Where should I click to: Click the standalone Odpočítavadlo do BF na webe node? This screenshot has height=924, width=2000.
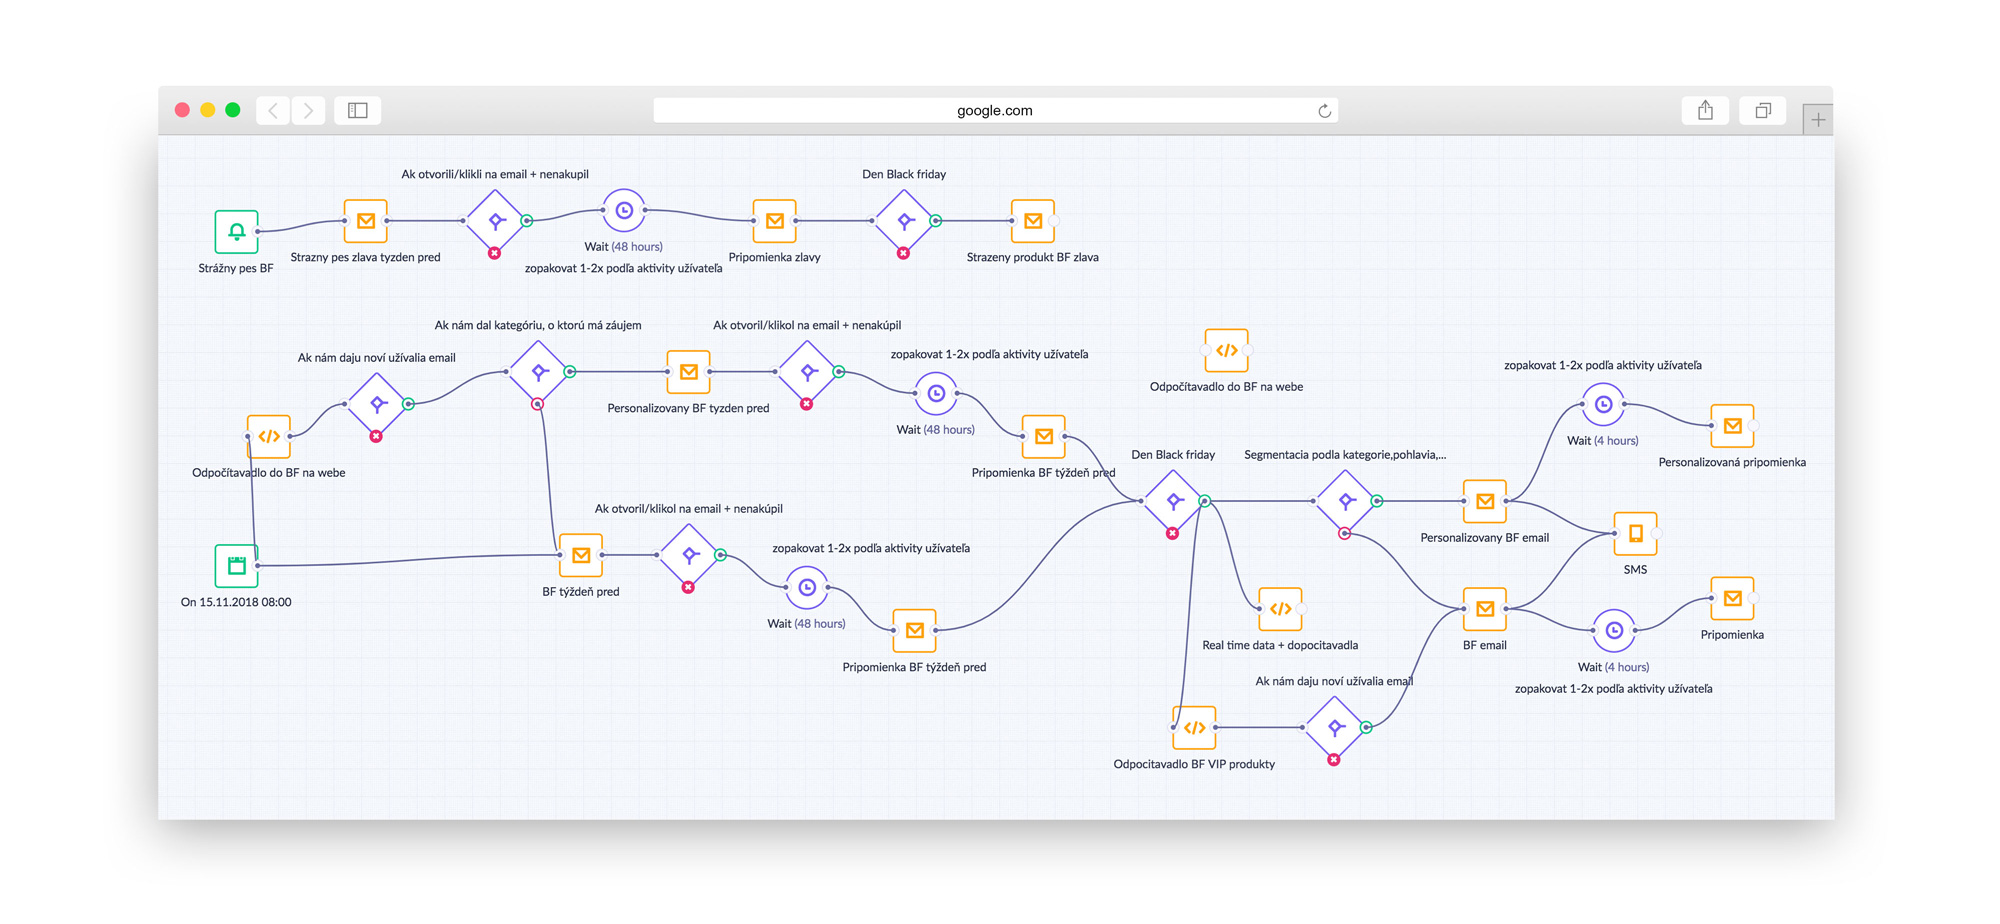pyautogui.click(x=1226, y=351)
